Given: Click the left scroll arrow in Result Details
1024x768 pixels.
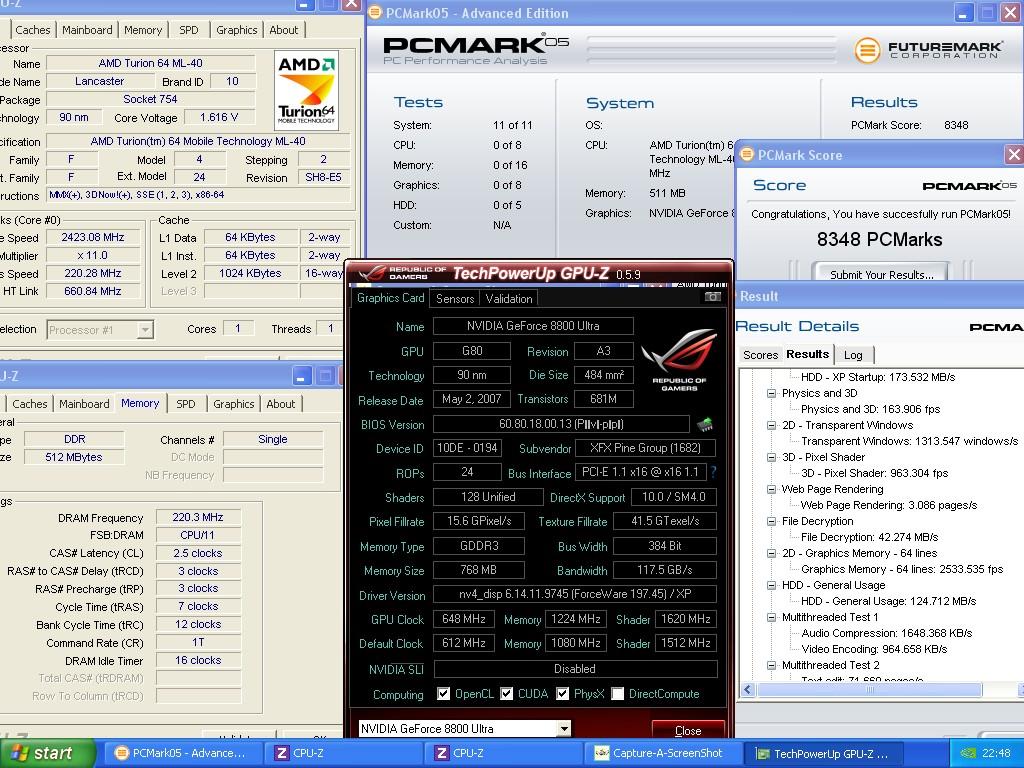Looking at the screenshot, I should click(748, 690).
